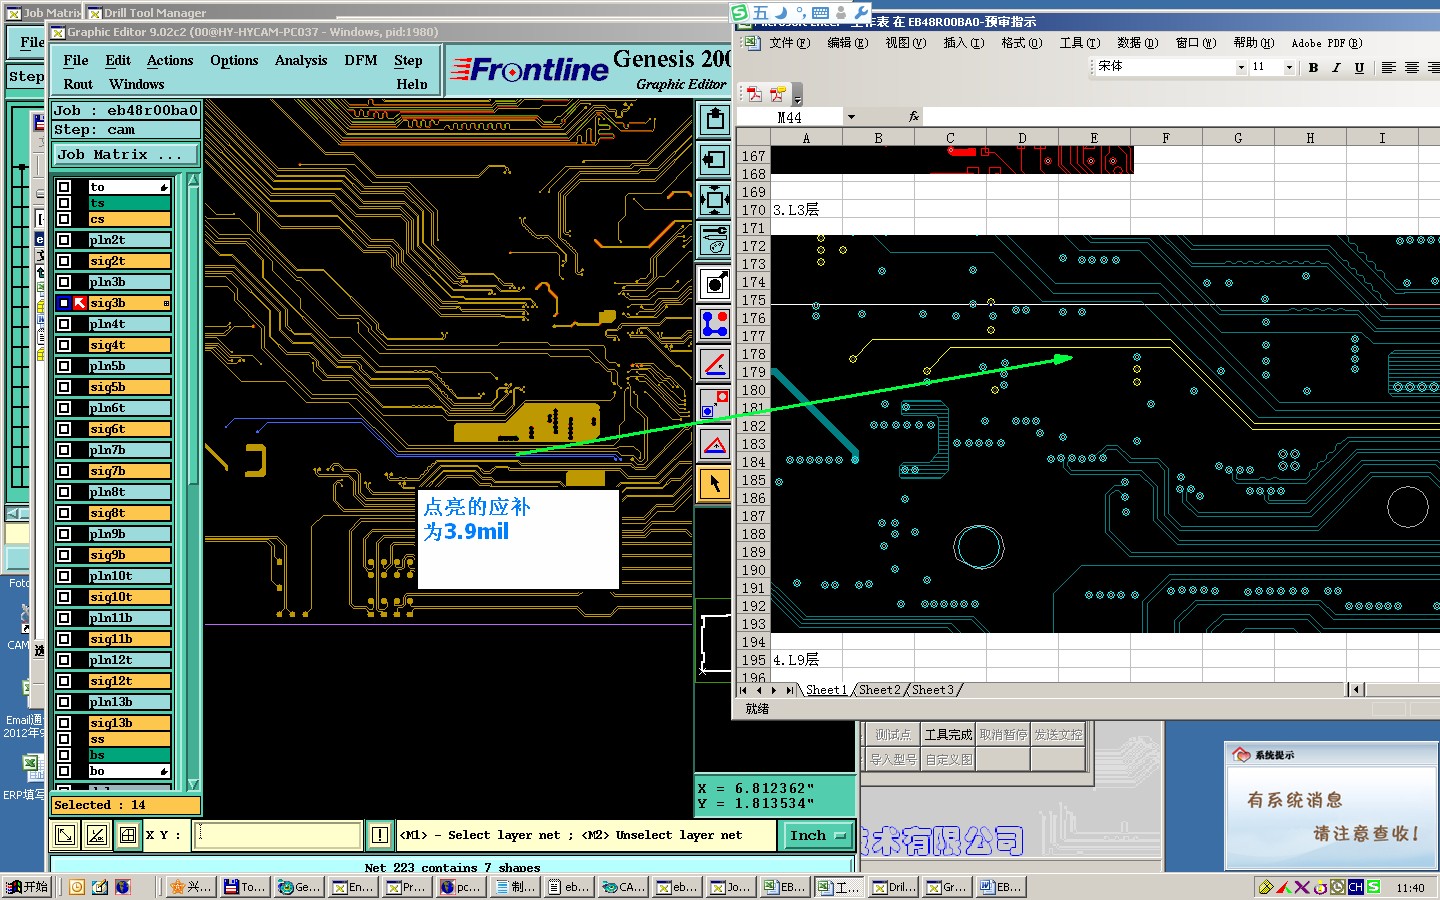Open the font size dropdown showing 11
This screenshot has width=1440, height=900.
pos(1289,67)
